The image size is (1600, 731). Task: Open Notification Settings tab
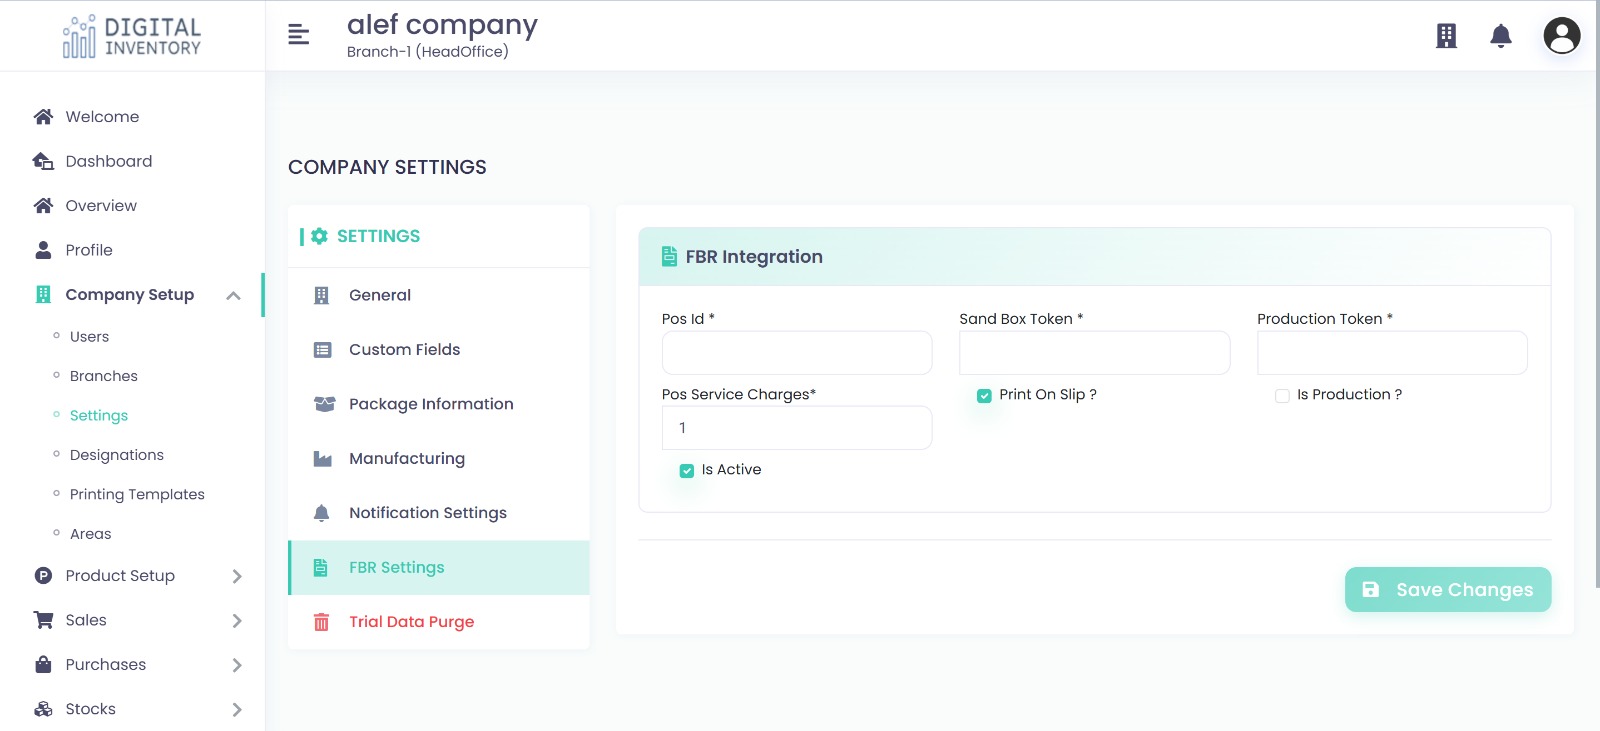(439, 513)
